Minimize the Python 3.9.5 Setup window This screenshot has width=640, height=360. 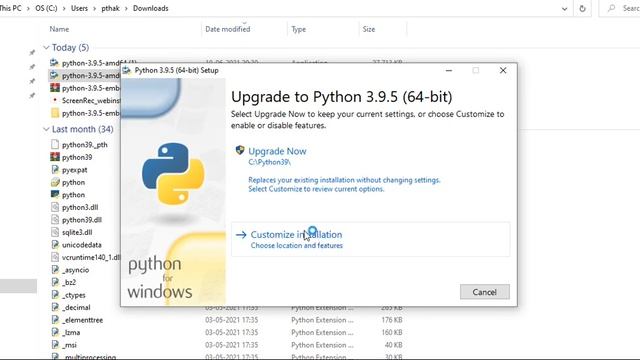(x=449, y=71)
